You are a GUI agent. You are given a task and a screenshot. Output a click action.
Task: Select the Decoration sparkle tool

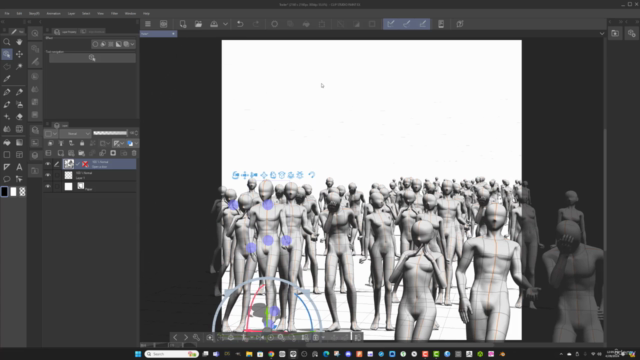point(7,117)
